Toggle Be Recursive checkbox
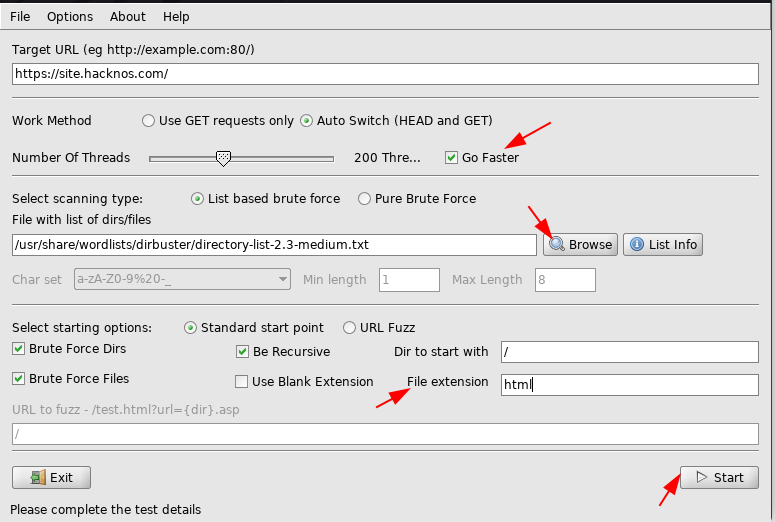The width and height of the screenshot is (775, 522). (x=242, y=351)
